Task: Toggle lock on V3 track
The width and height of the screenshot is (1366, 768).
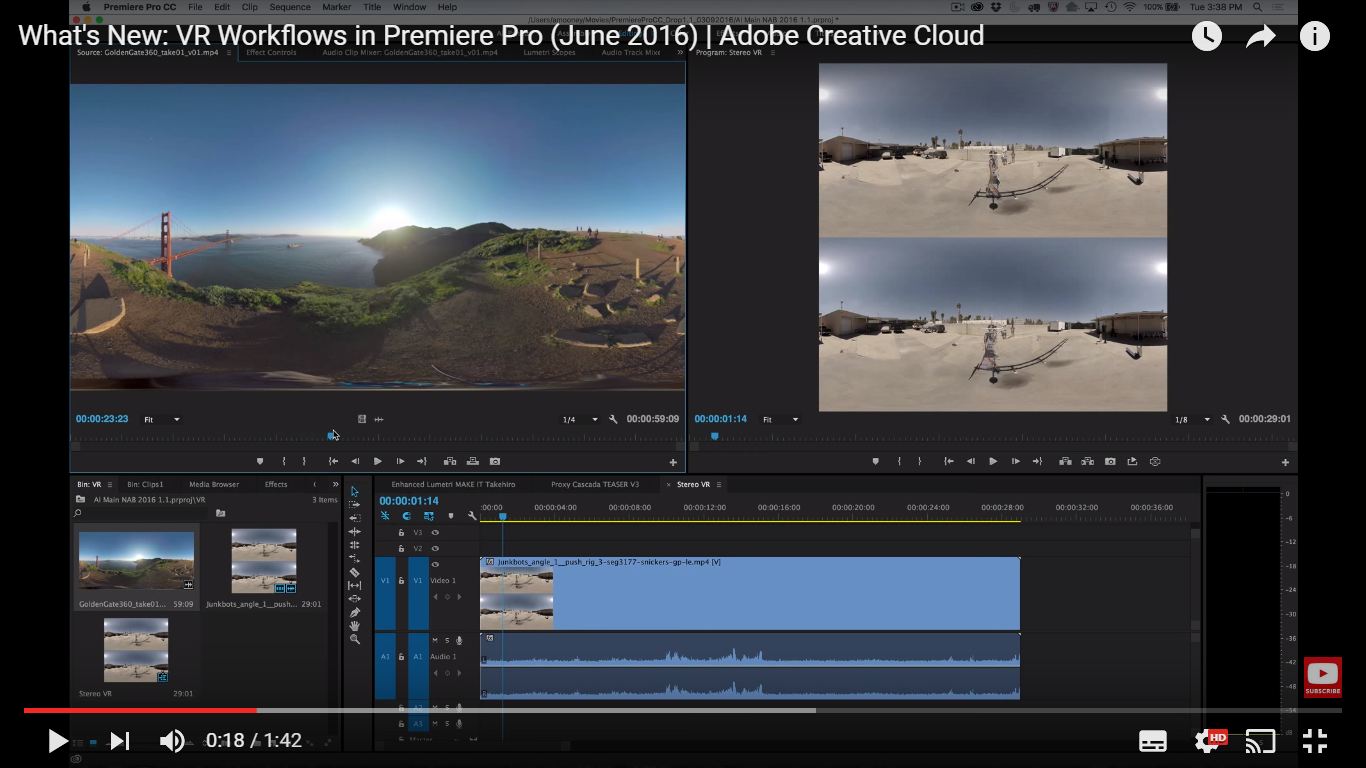Action: (x=402, y=532)
